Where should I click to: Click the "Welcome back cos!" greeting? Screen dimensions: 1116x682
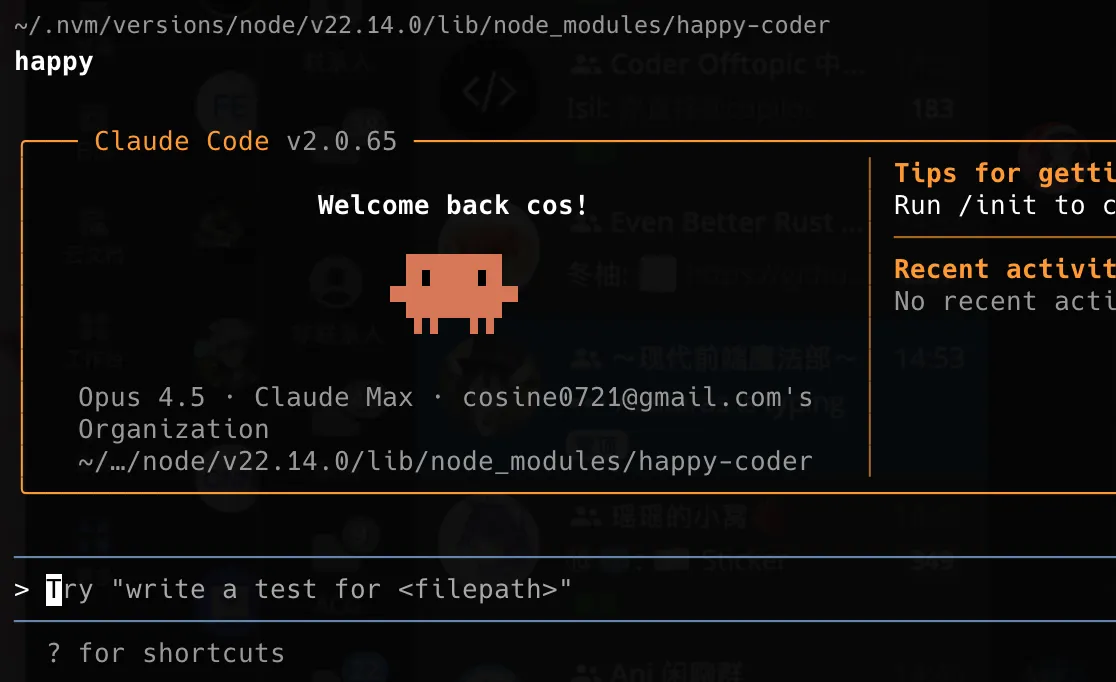pyautogui.click(x=453, y=205)
